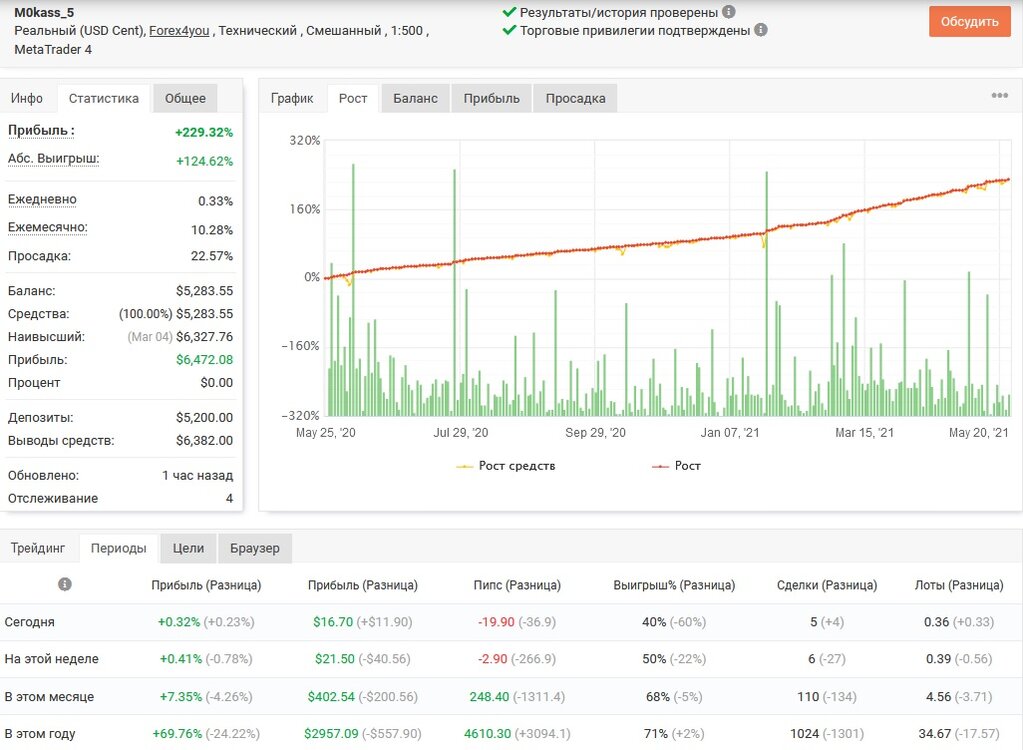
Task: Click the $6,382.00 withdrawals value
Action: pos(204,440)
